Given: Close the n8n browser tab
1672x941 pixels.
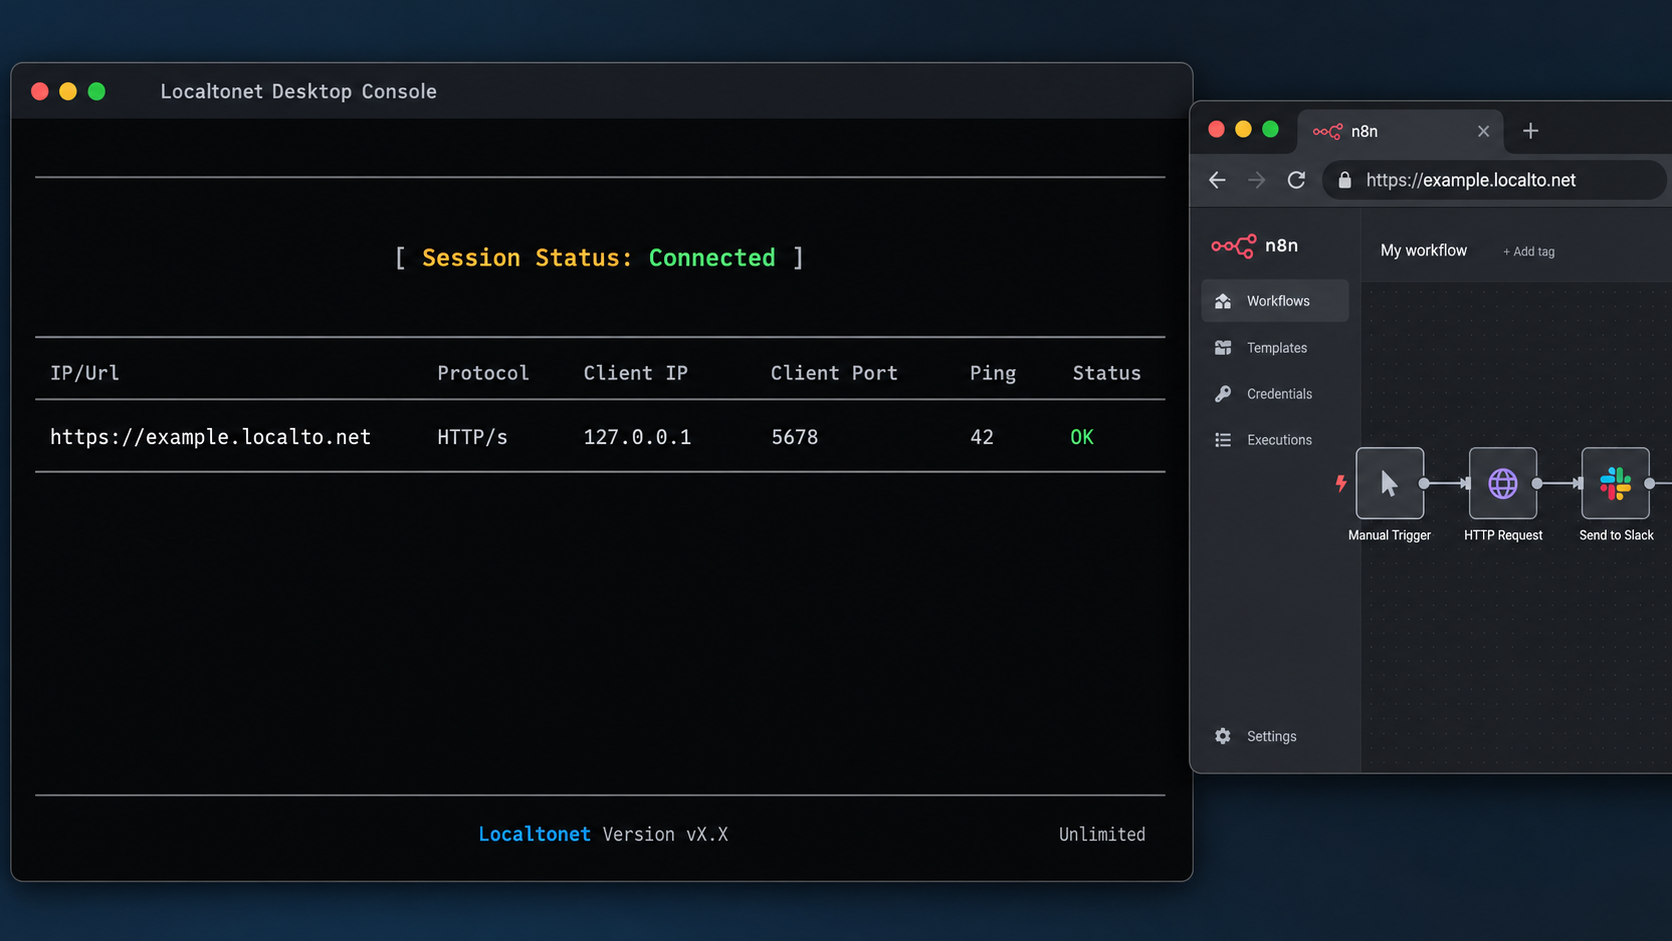Looking at the screenshot, I should pos(1484,131).
